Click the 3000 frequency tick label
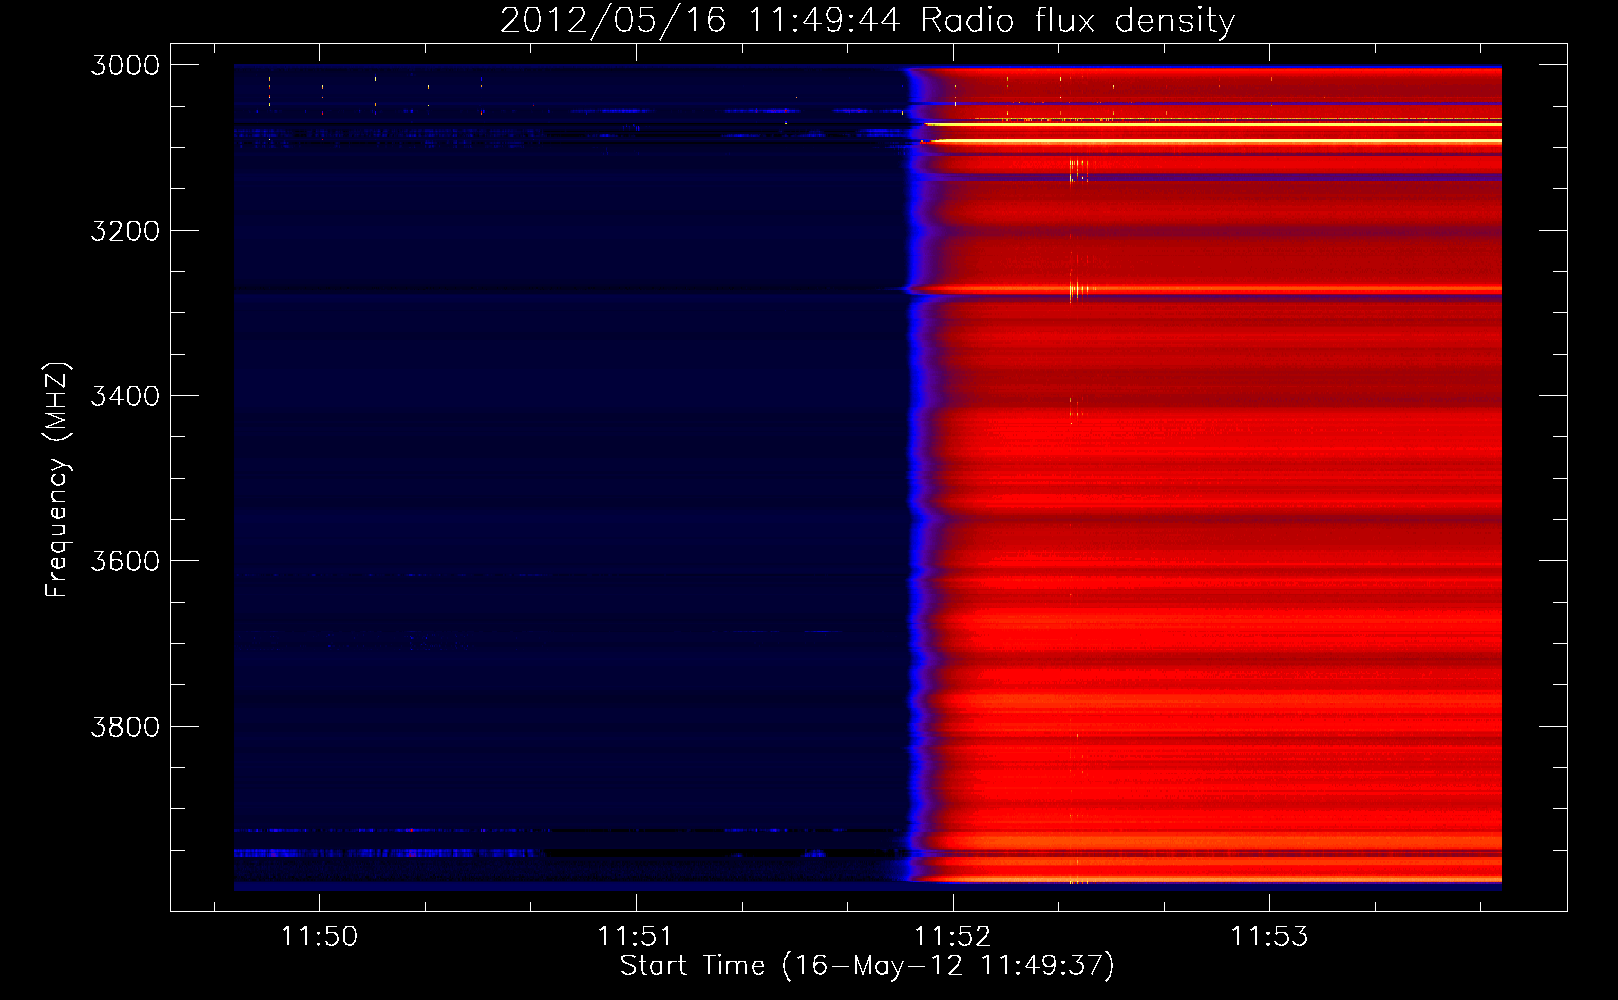The height and width of the screenshot is (1000, 1618). (124, 65)
